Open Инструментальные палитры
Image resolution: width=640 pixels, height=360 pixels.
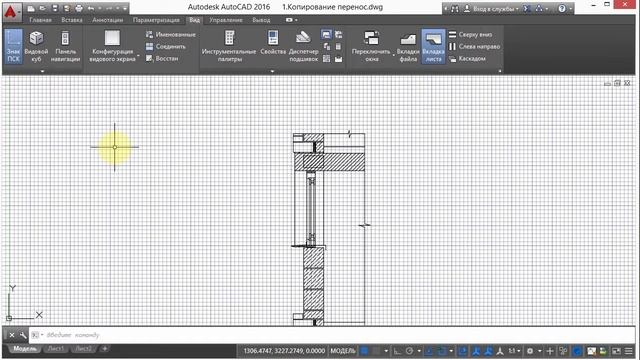click(x=229, y=46)
